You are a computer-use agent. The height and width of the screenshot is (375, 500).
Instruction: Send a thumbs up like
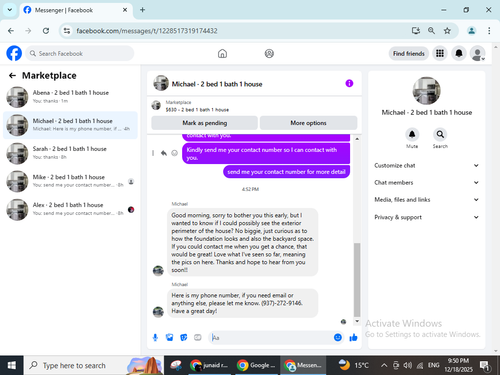click(x=353, y=338)
